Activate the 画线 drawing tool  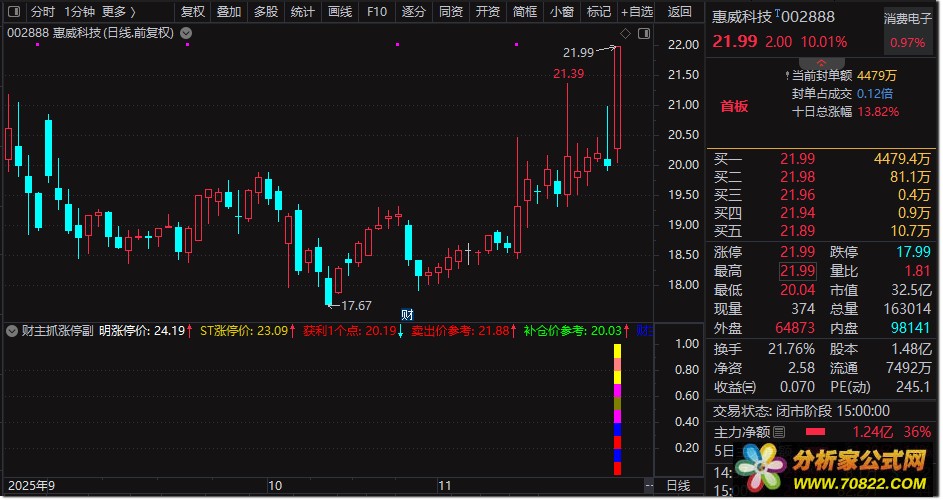coord(340,11)
